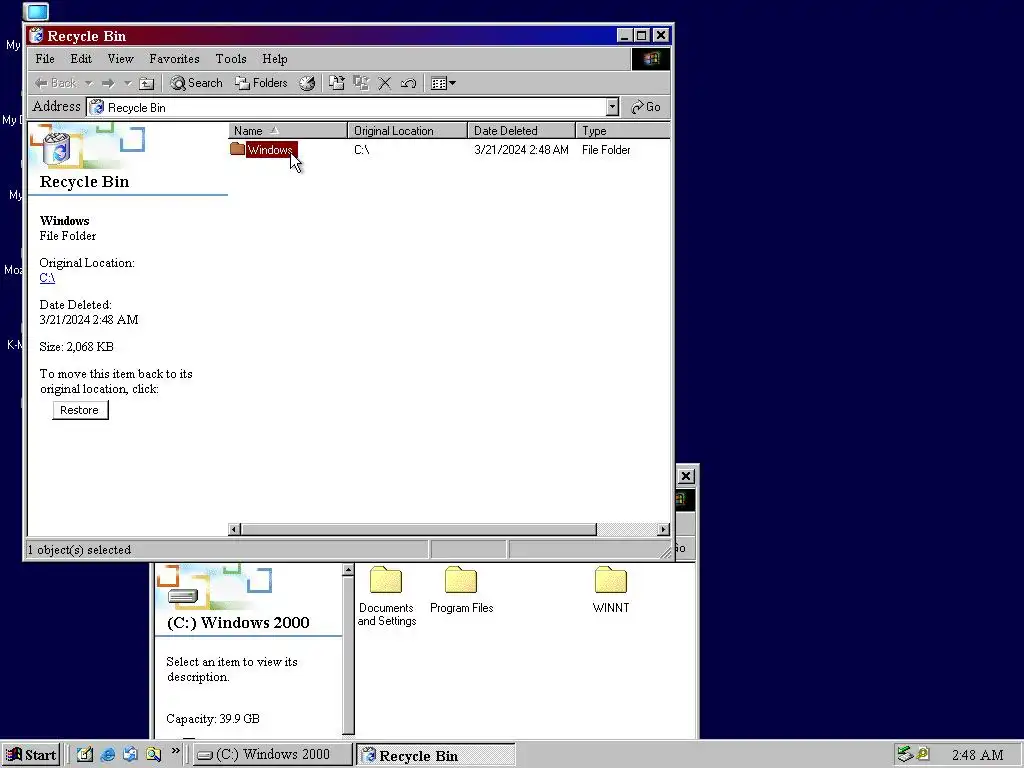The image size is (1024, 768).
Task: Open the Start menu
Action: point(31,755)
